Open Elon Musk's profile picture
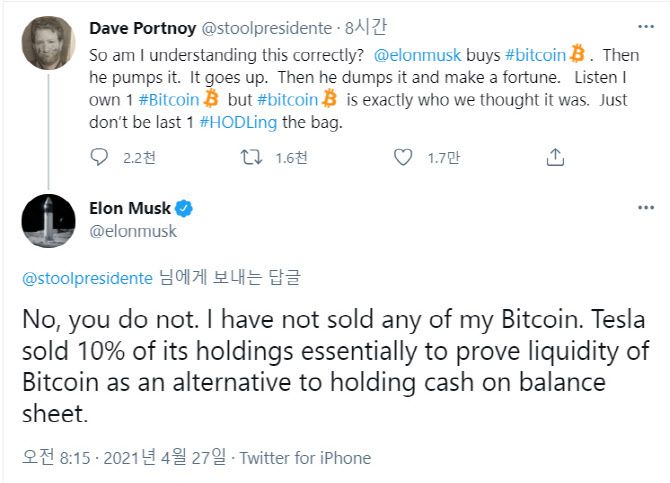670x483 pixels. 47,221
